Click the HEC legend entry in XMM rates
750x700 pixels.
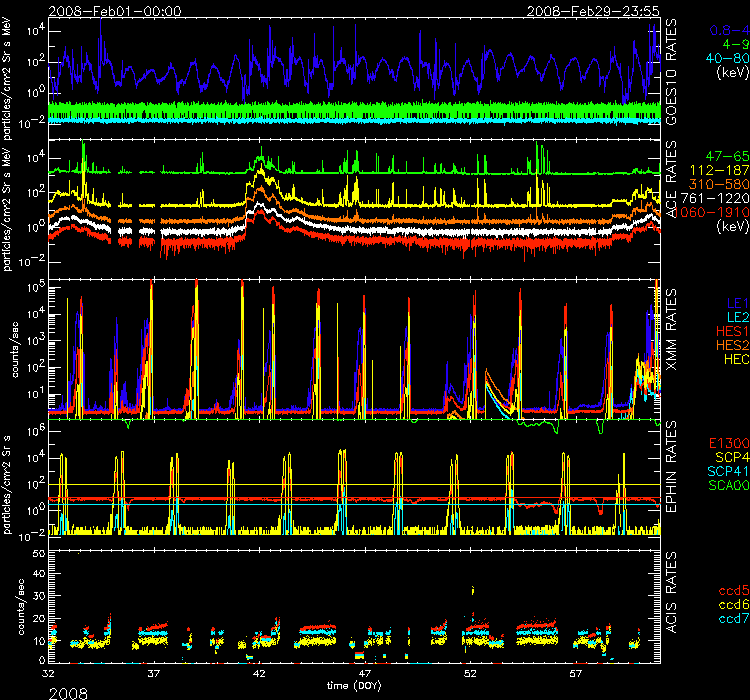tap(730, 357)
